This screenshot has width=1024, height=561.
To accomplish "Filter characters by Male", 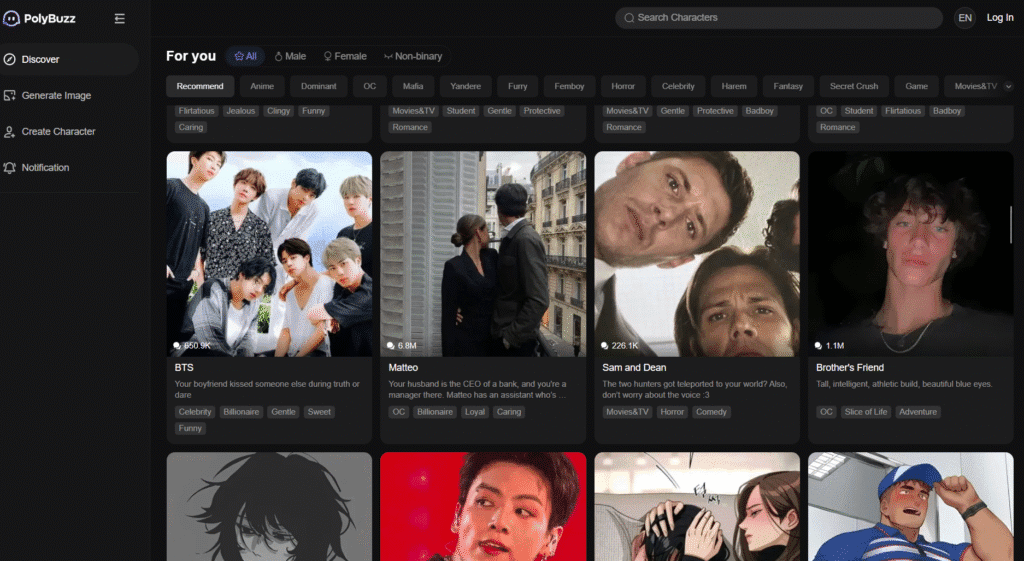I will (x=290, y=56).
